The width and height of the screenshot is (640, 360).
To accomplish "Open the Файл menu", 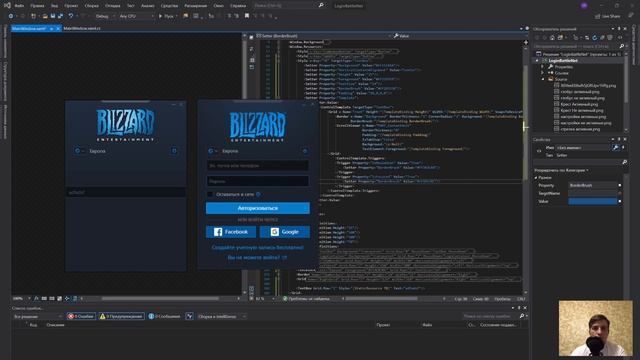I will (x=19, y=6).
